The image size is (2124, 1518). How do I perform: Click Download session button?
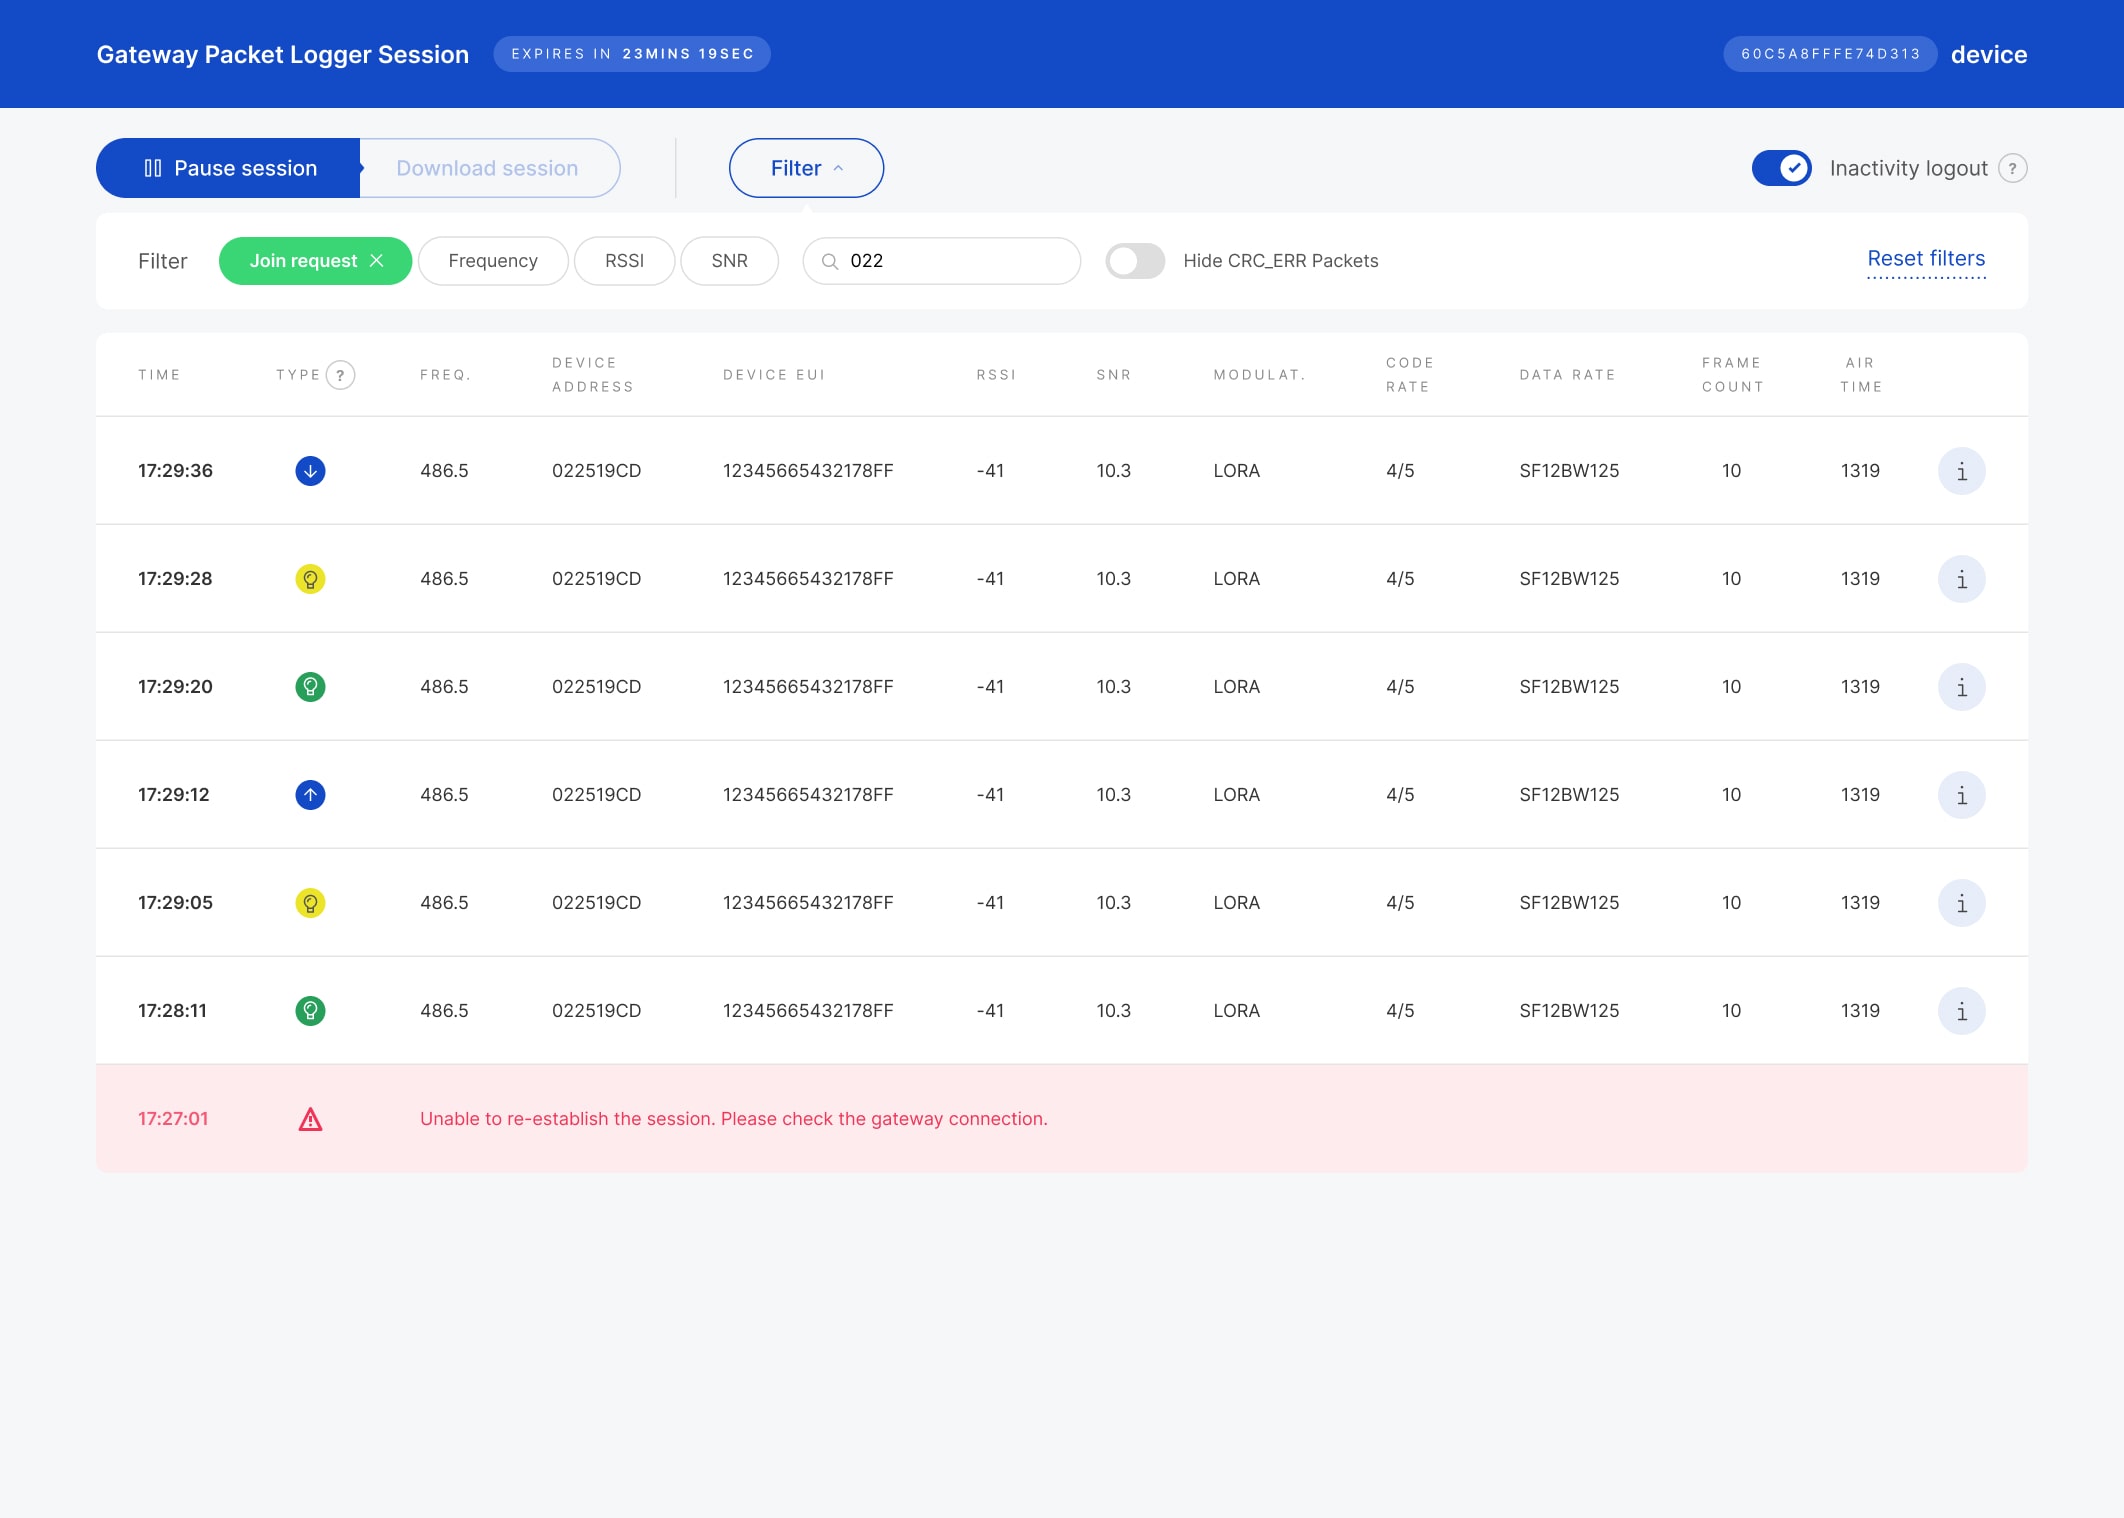click(488, 168)
